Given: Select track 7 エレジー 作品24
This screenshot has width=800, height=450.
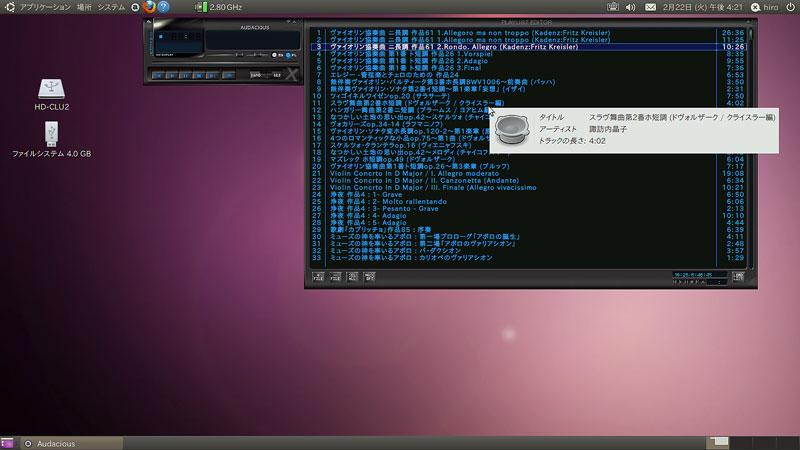Looking at the screenshot, I should (528, 75).
